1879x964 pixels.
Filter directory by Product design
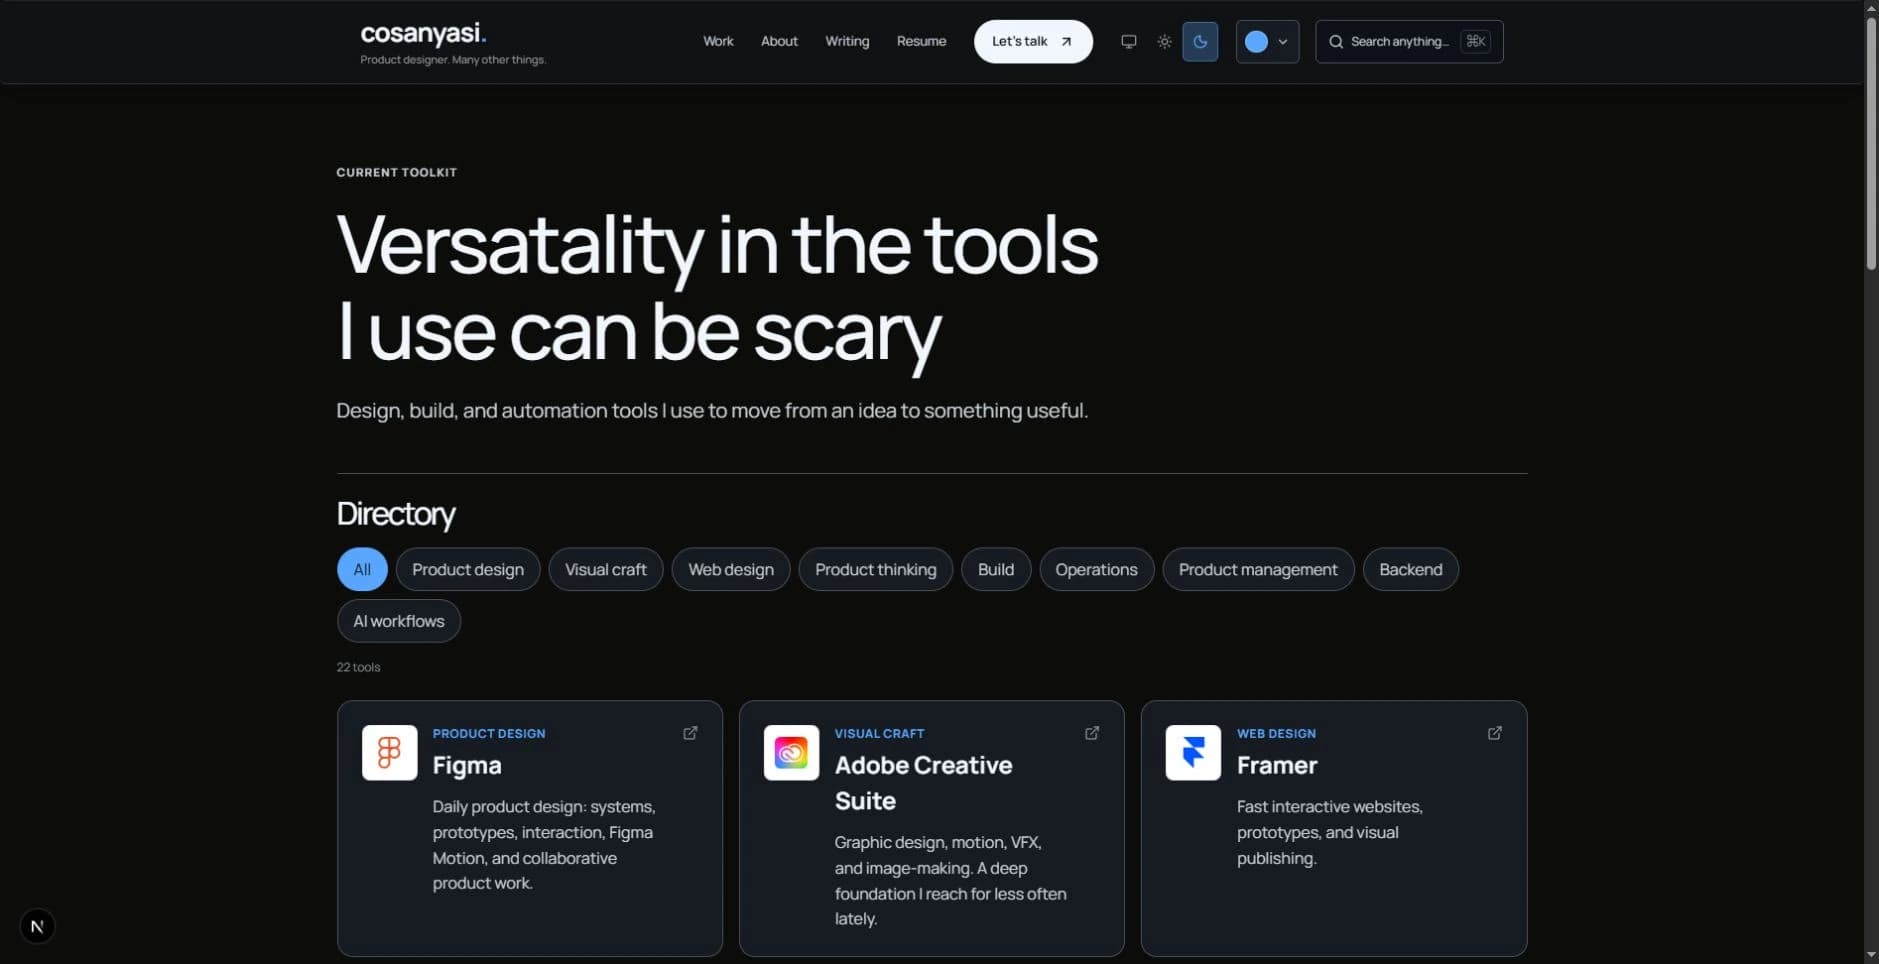468,569
